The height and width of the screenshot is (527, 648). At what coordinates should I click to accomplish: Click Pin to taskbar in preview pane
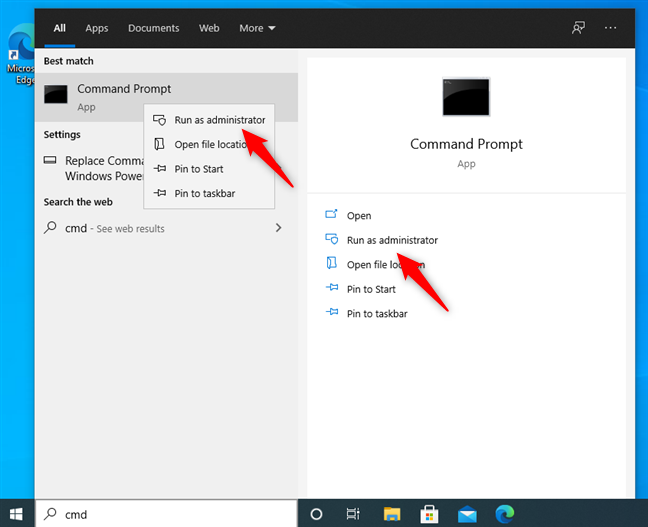(x=377, y=313)
